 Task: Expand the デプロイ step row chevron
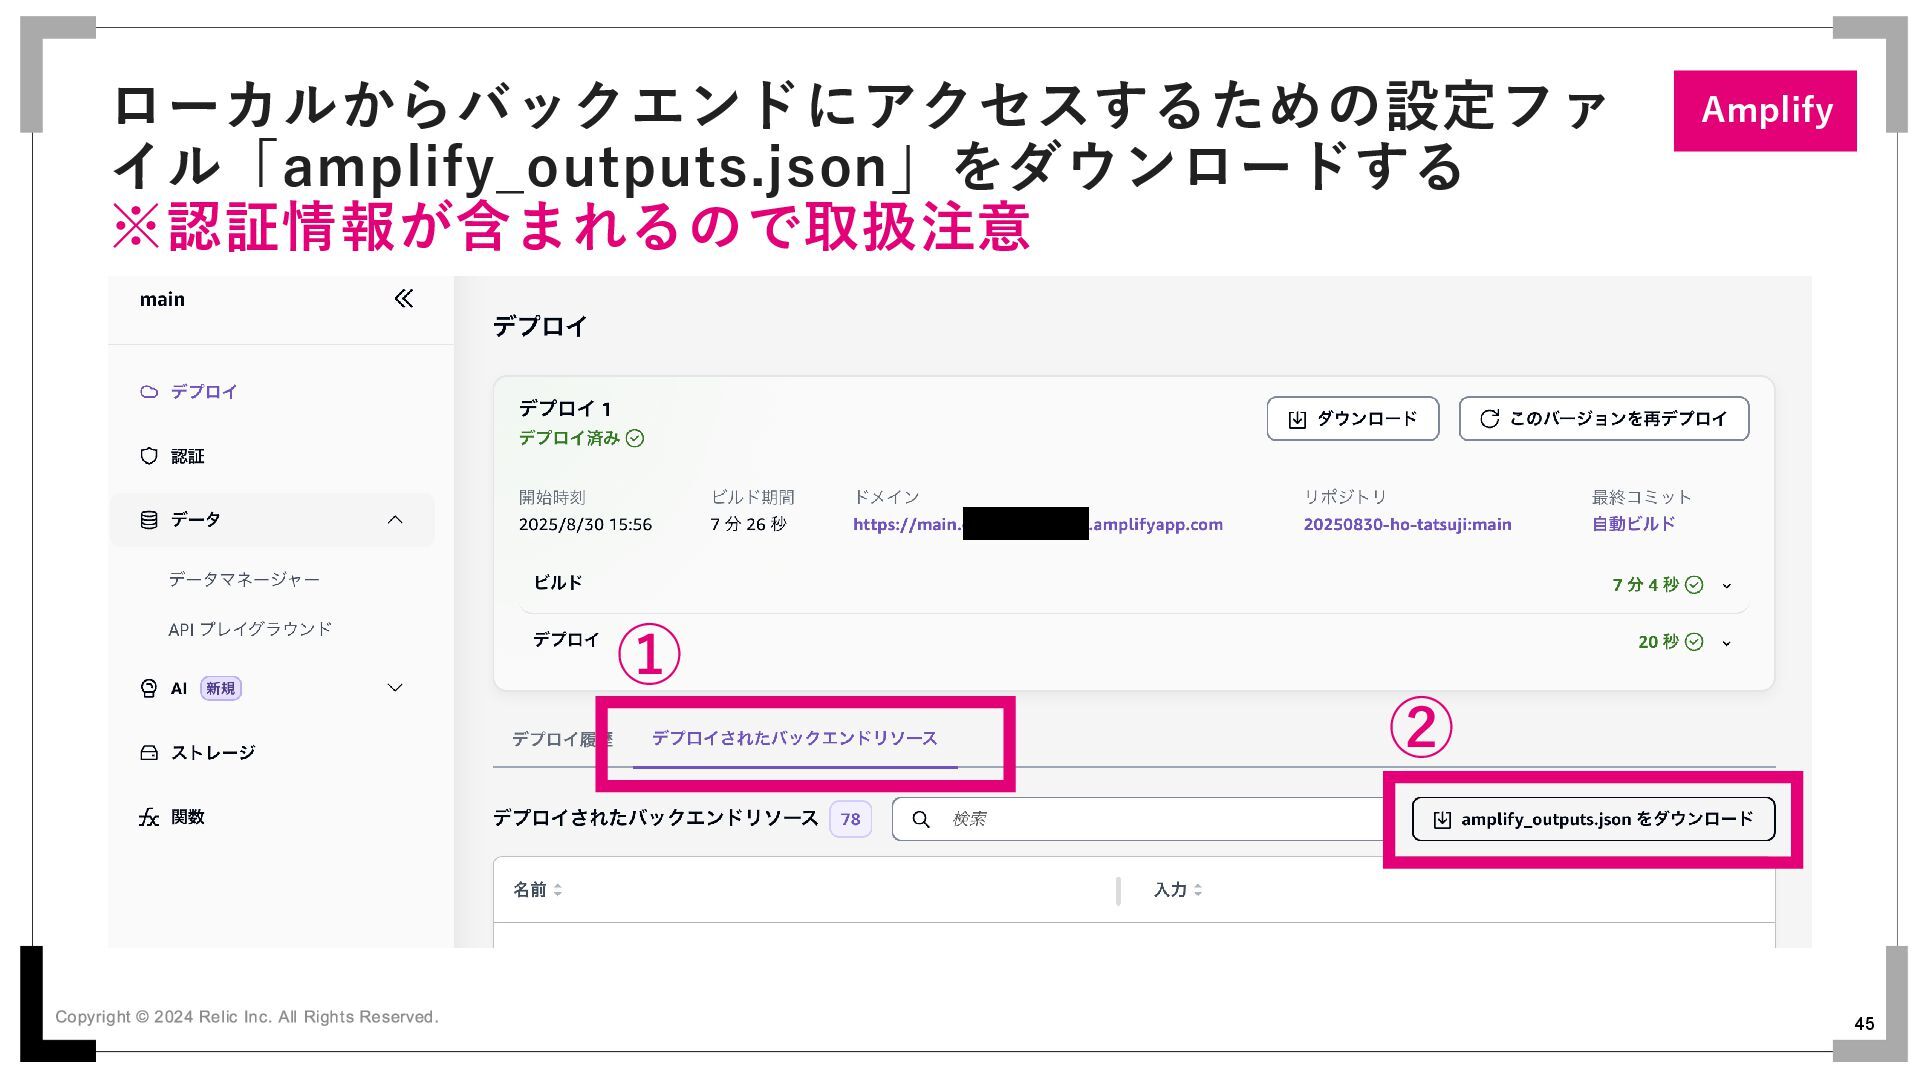[x=1726, y=643]
